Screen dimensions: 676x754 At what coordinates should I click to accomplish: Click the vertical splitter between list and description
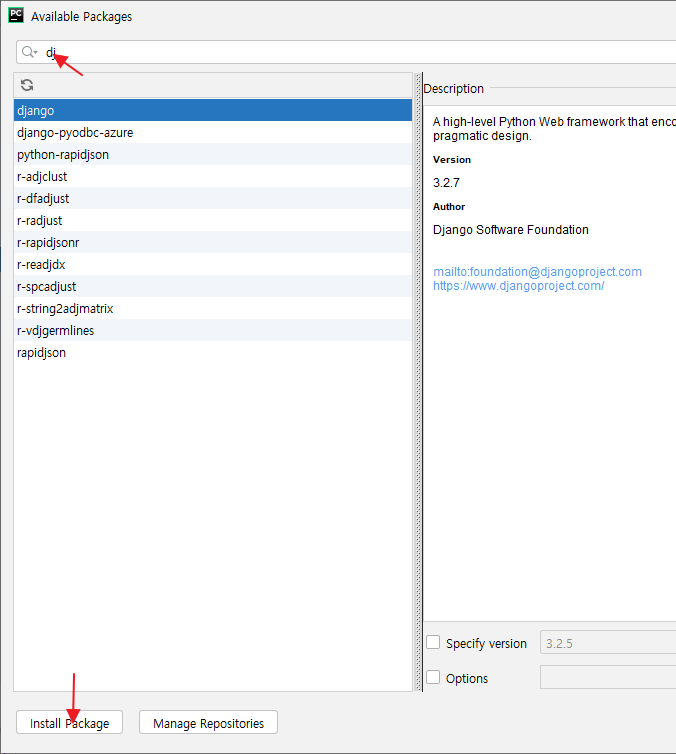[418, 382]
